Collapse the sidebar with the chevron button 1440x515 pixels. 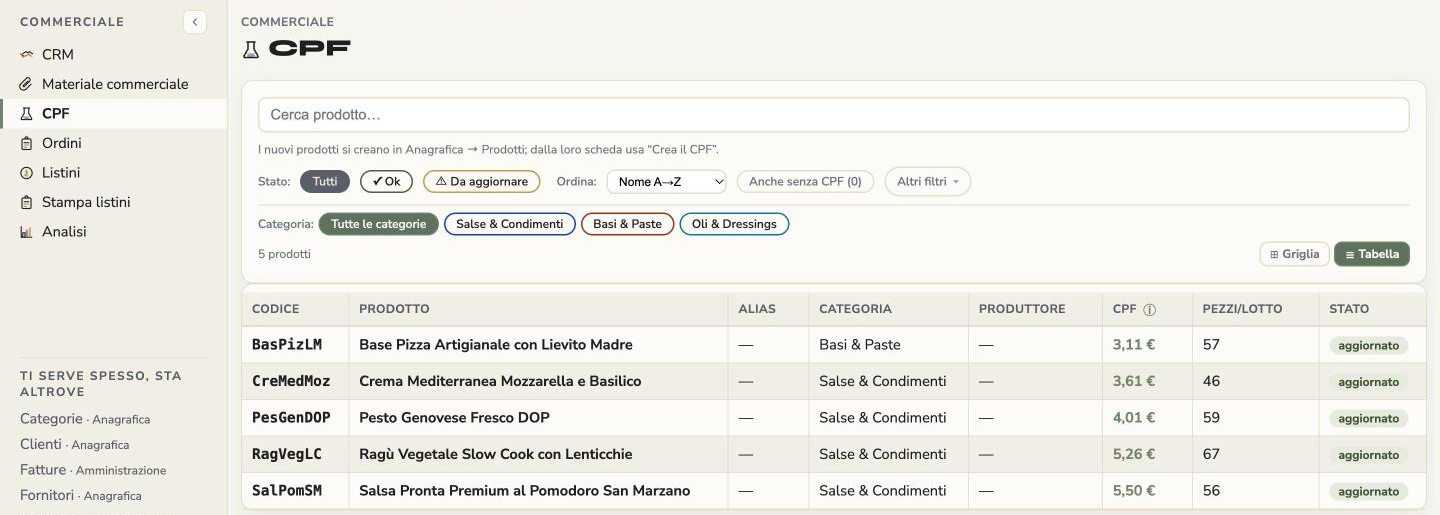point(195,22)
